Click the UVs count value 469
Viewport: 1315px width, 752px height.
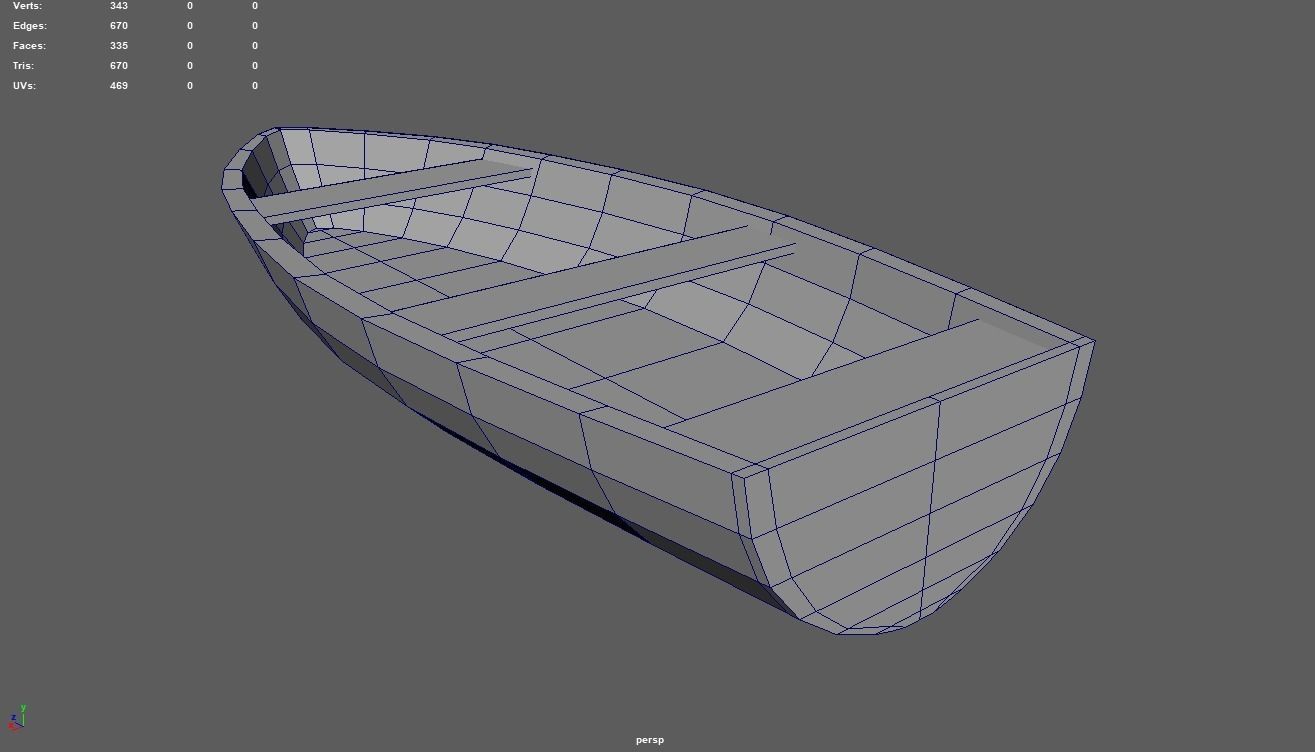pos(119,86)
